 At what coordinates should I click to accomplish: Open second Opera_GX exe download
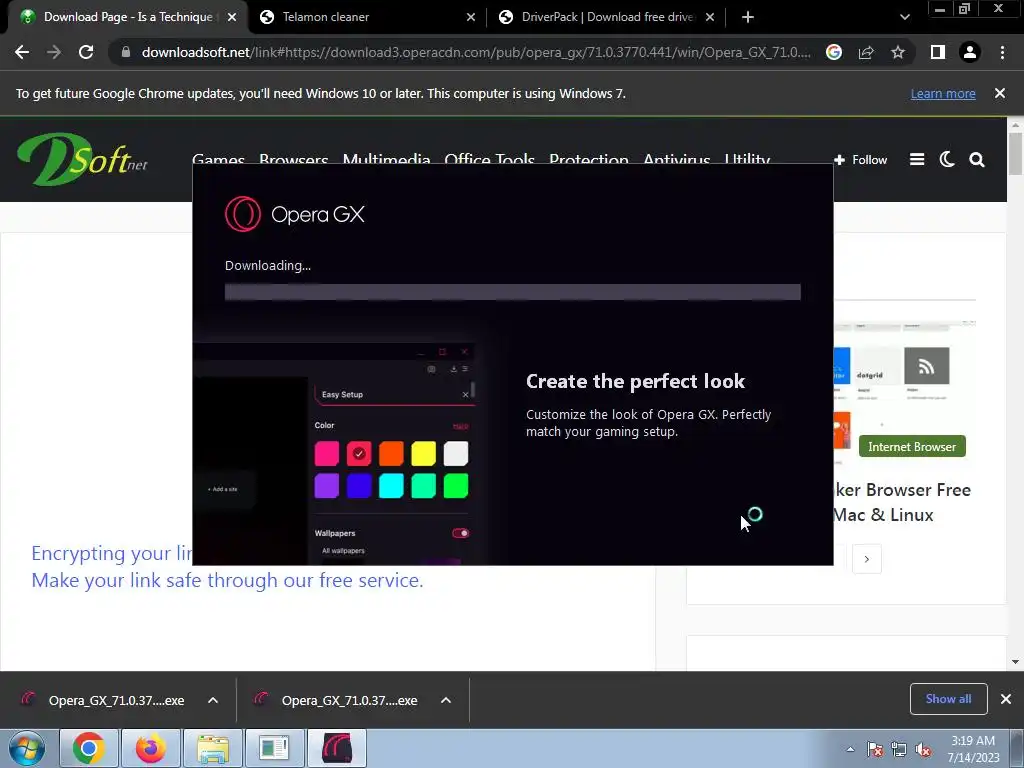point(349,700)
